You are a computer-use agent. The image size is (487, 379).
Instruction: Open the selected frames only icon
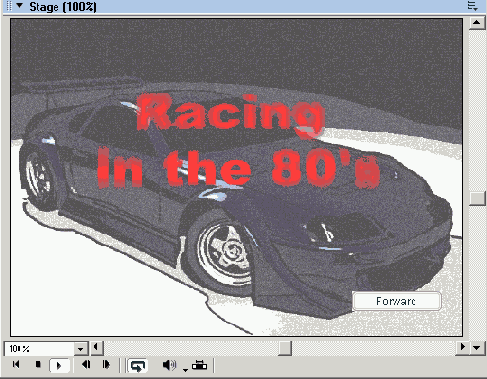(x=199, y=365)
